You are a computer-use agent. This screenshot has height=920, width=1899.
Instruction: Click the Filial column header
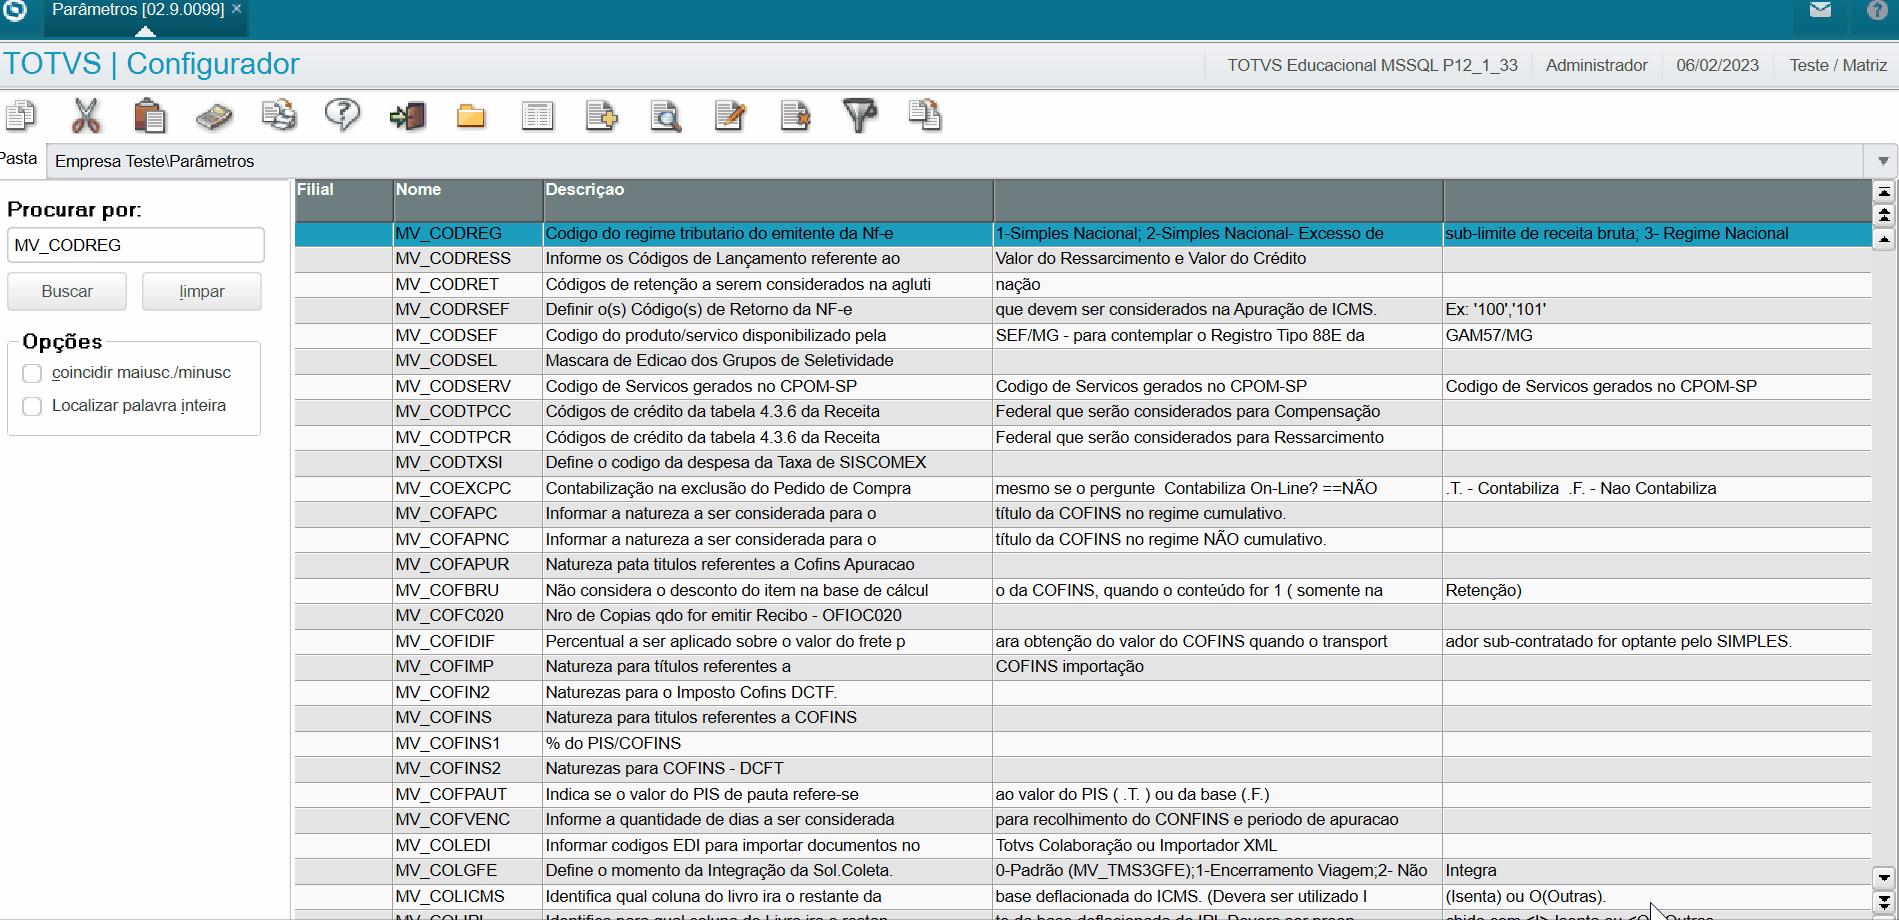(344, 200)
